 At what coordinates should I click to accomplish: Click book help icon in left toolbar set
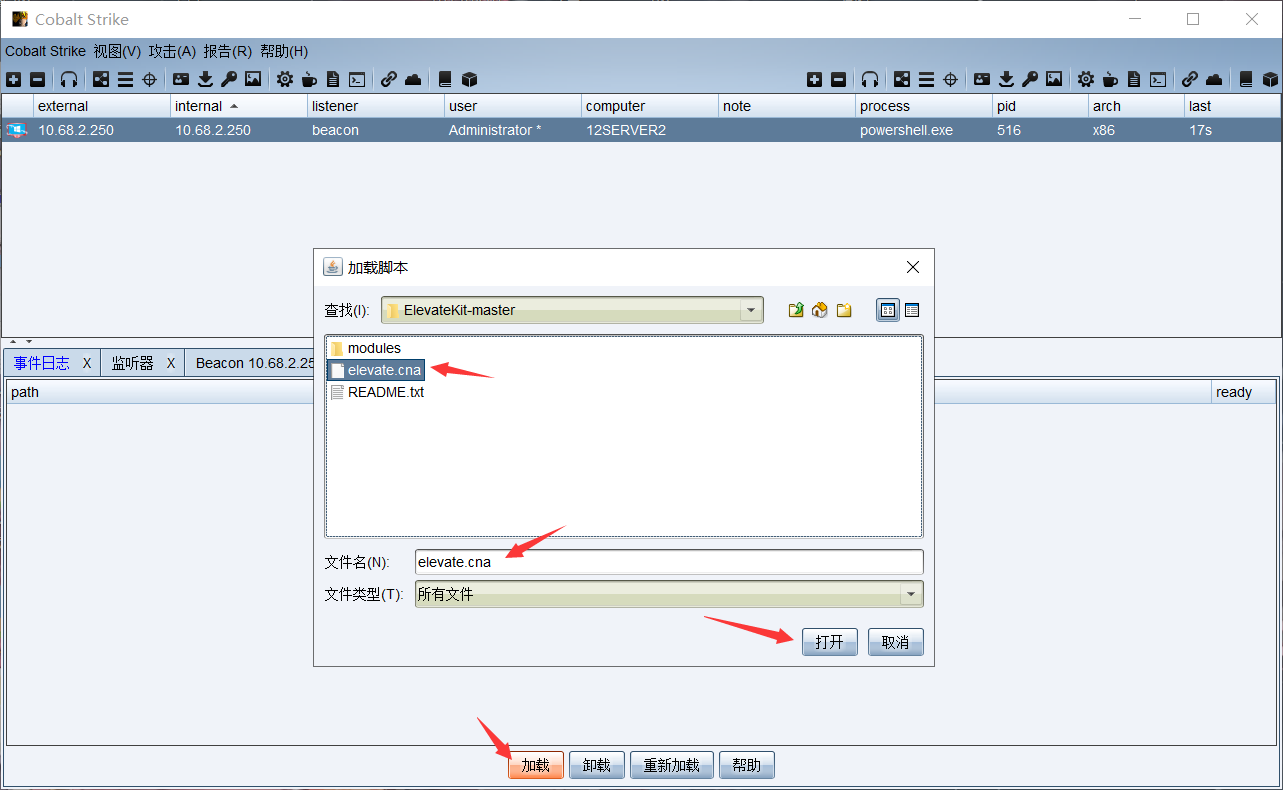[445, 79]
